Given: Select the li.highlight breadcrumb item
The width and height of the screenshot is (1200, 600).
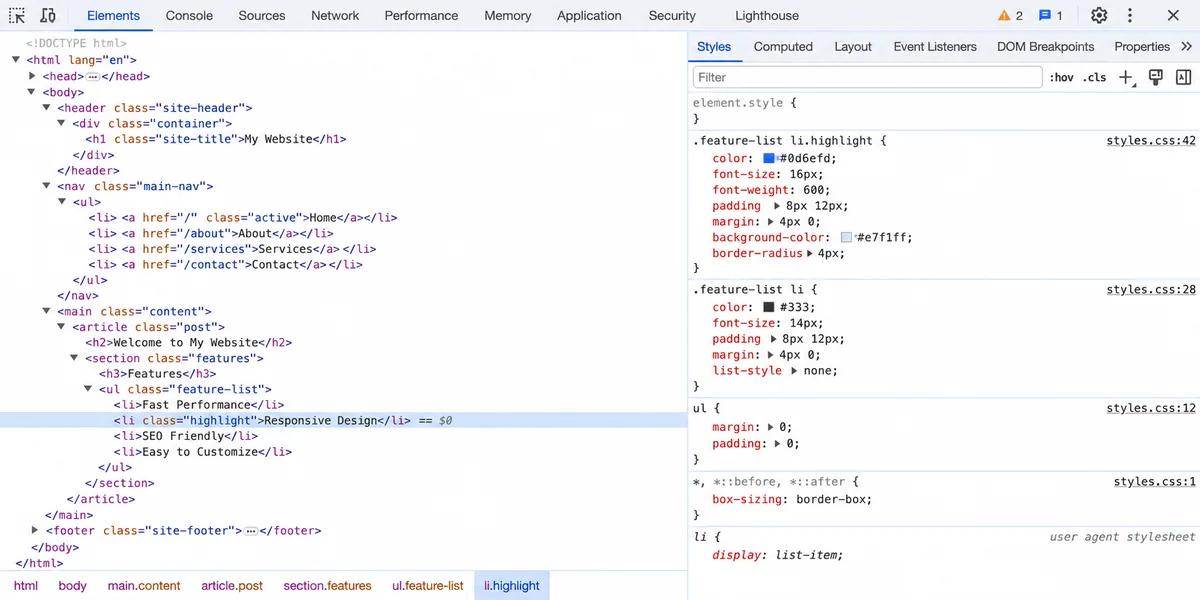Looking at the screenshot, I should (x=512, y=586).
